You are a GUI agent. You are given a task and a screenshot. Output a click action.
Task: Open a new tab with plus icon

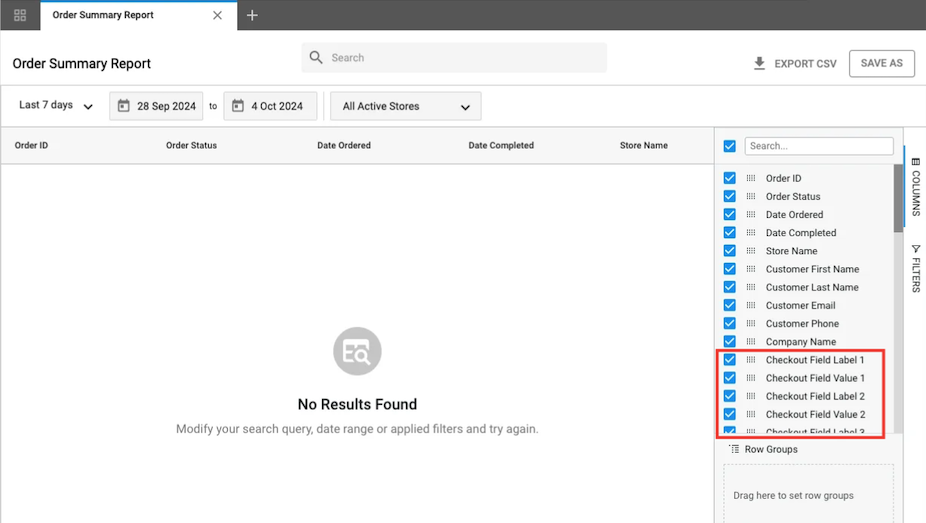(x=252, y=15)
